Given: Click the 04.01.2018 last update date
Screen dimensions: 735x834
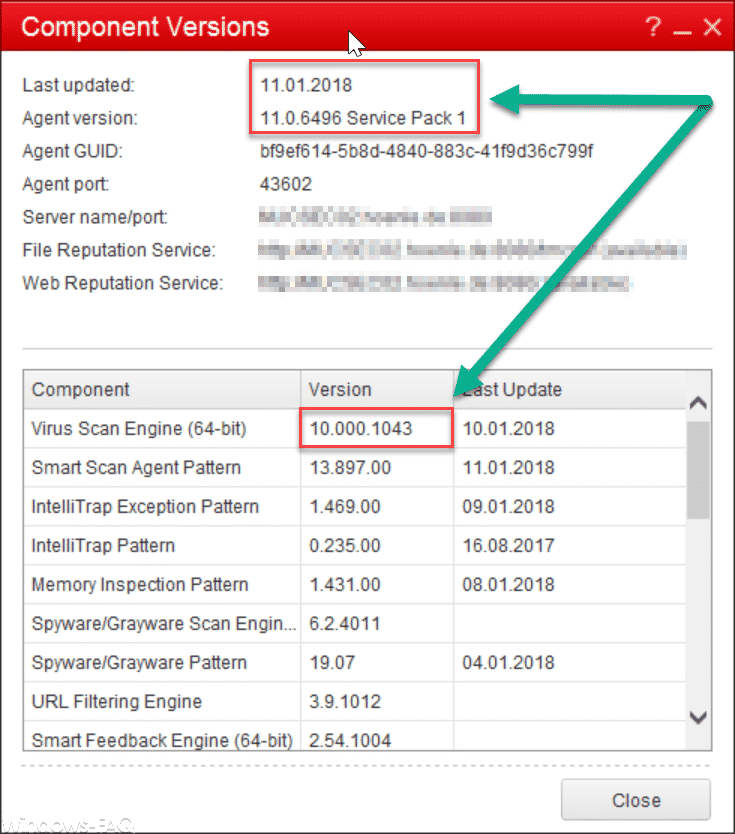Looking at the screenshot, I should click(508, 662).
